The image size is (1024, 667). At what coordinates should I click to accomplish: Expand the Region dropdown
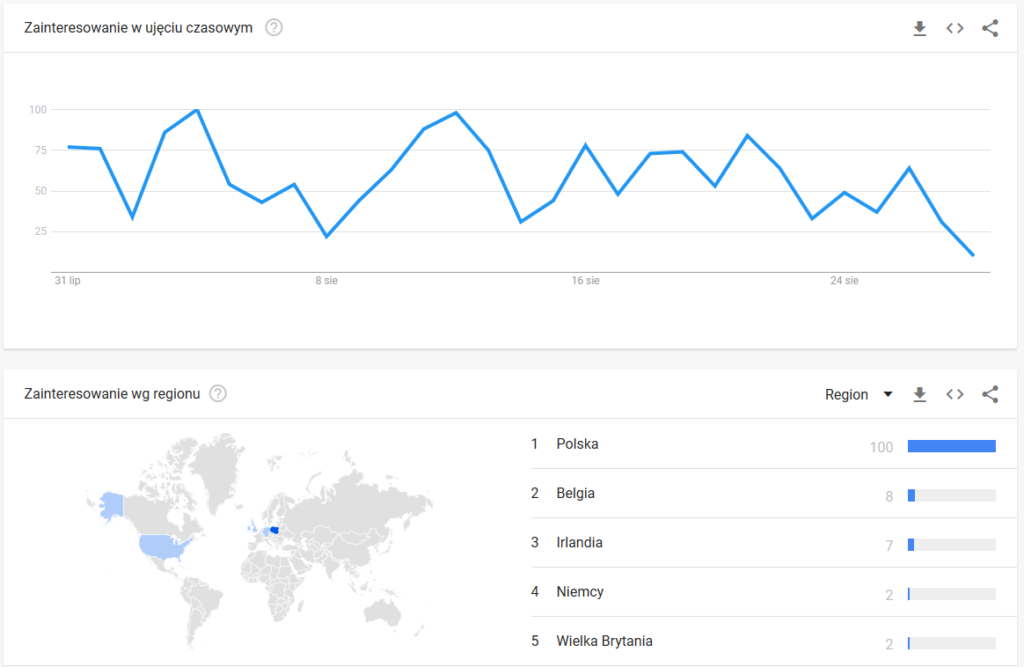[858, 394]
